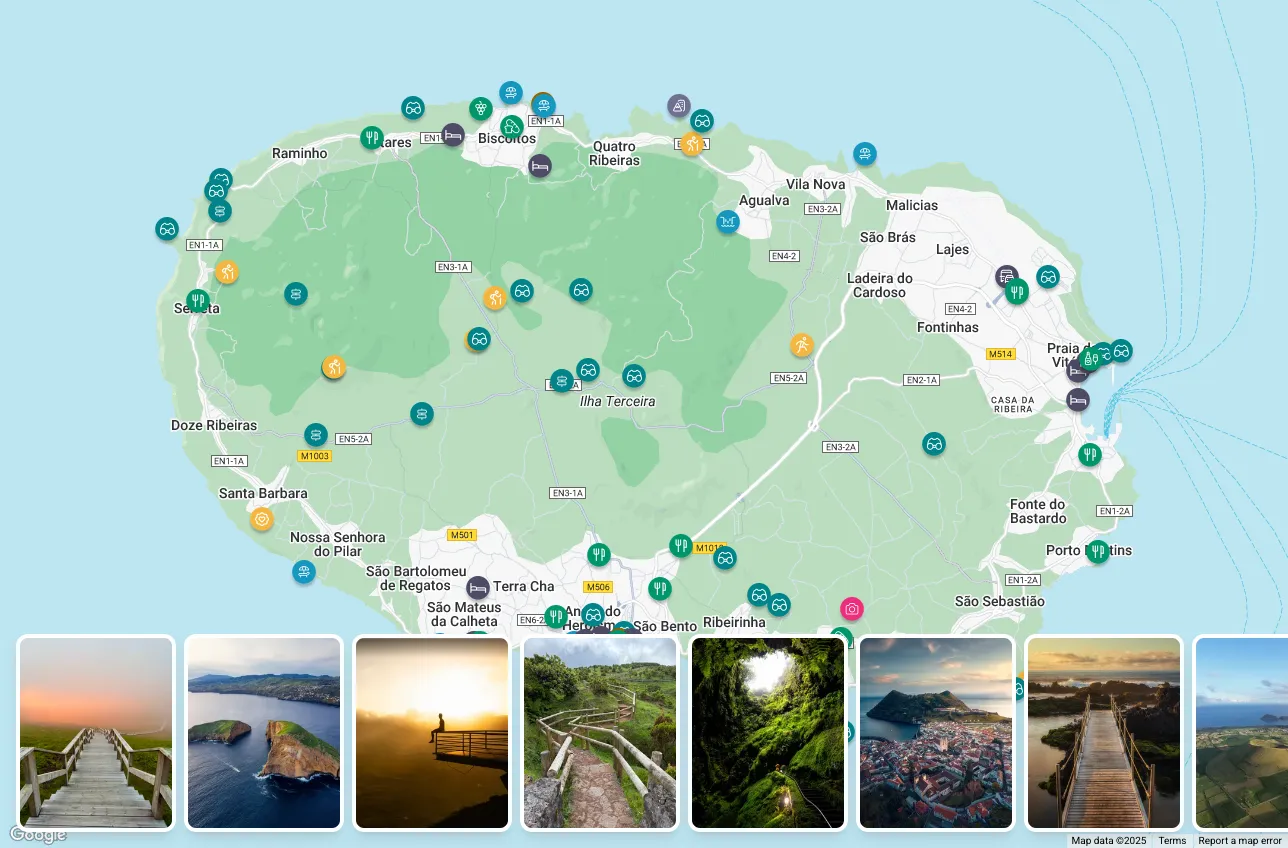This screenshot has height=848, width=1288.
Task: Select the bed marker just west of Biscoitos
Action: 453,135
